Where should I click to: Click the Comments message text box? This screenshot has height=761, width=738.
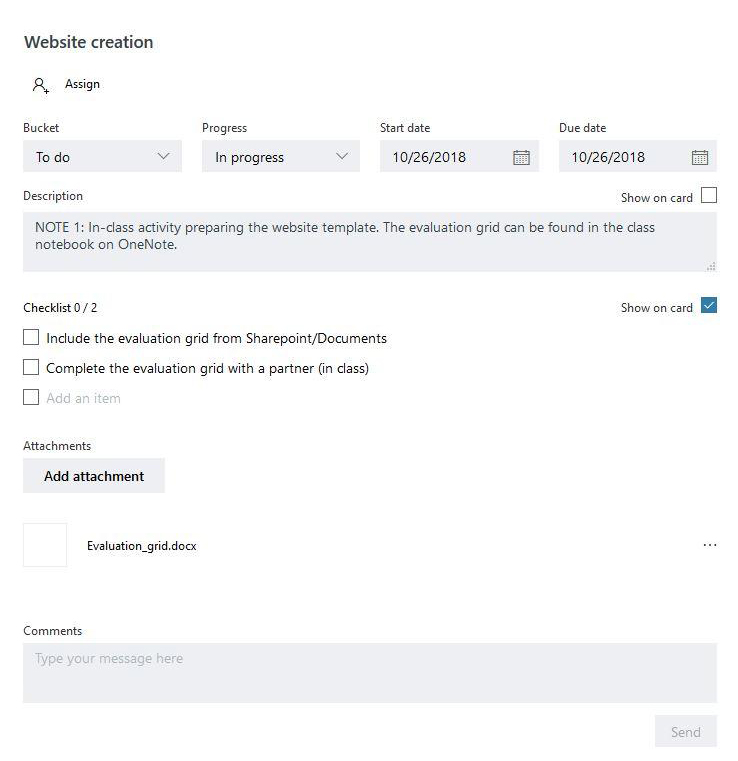coord(370,673)
